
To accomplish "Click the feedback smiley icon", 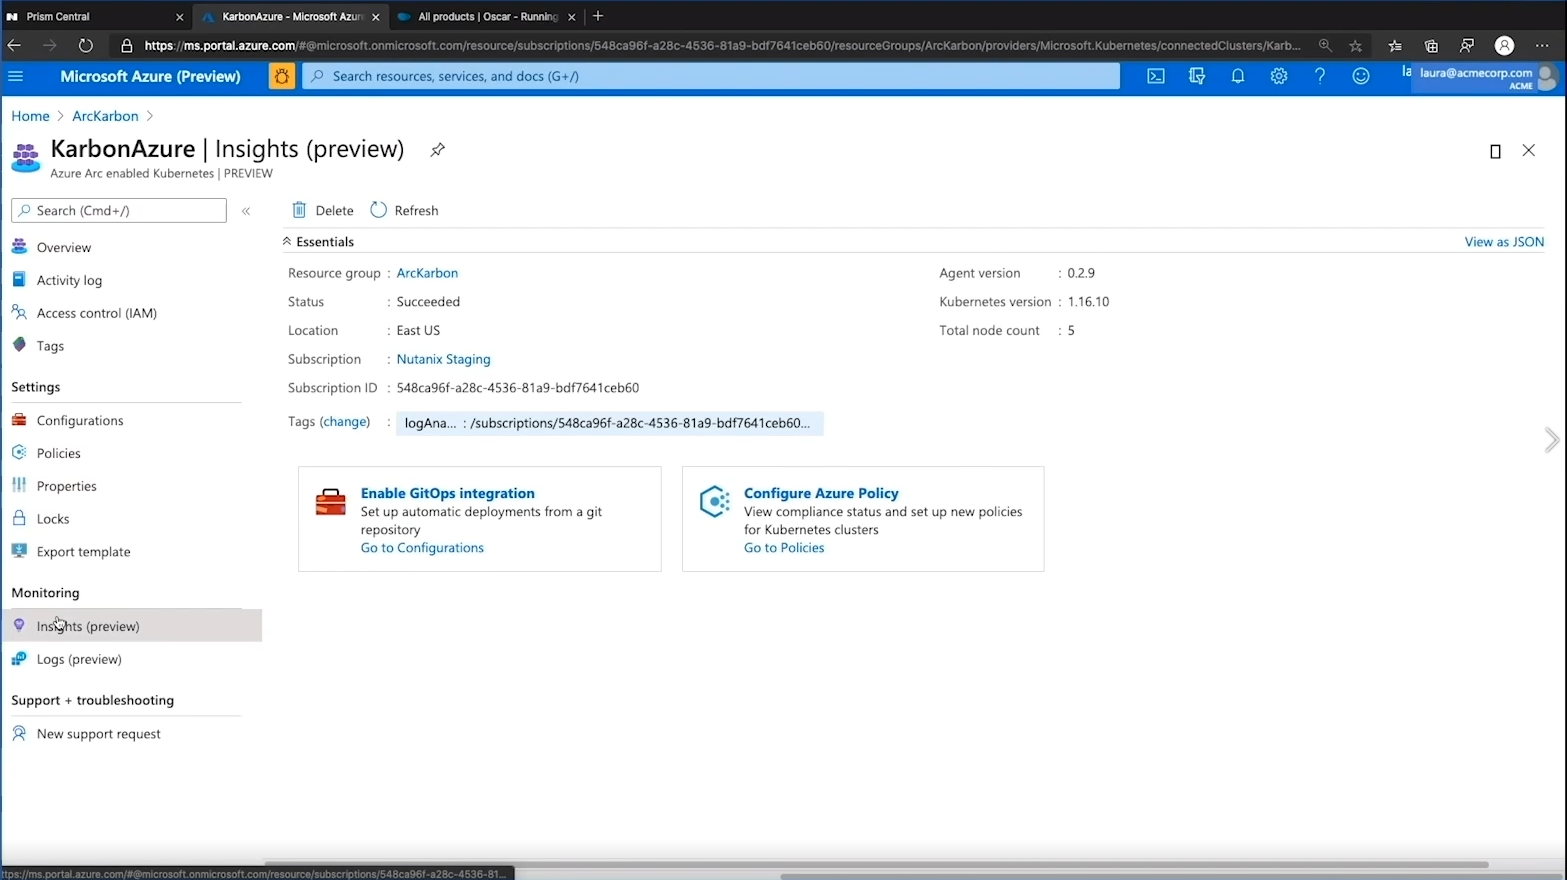I will coord(1361,76).
